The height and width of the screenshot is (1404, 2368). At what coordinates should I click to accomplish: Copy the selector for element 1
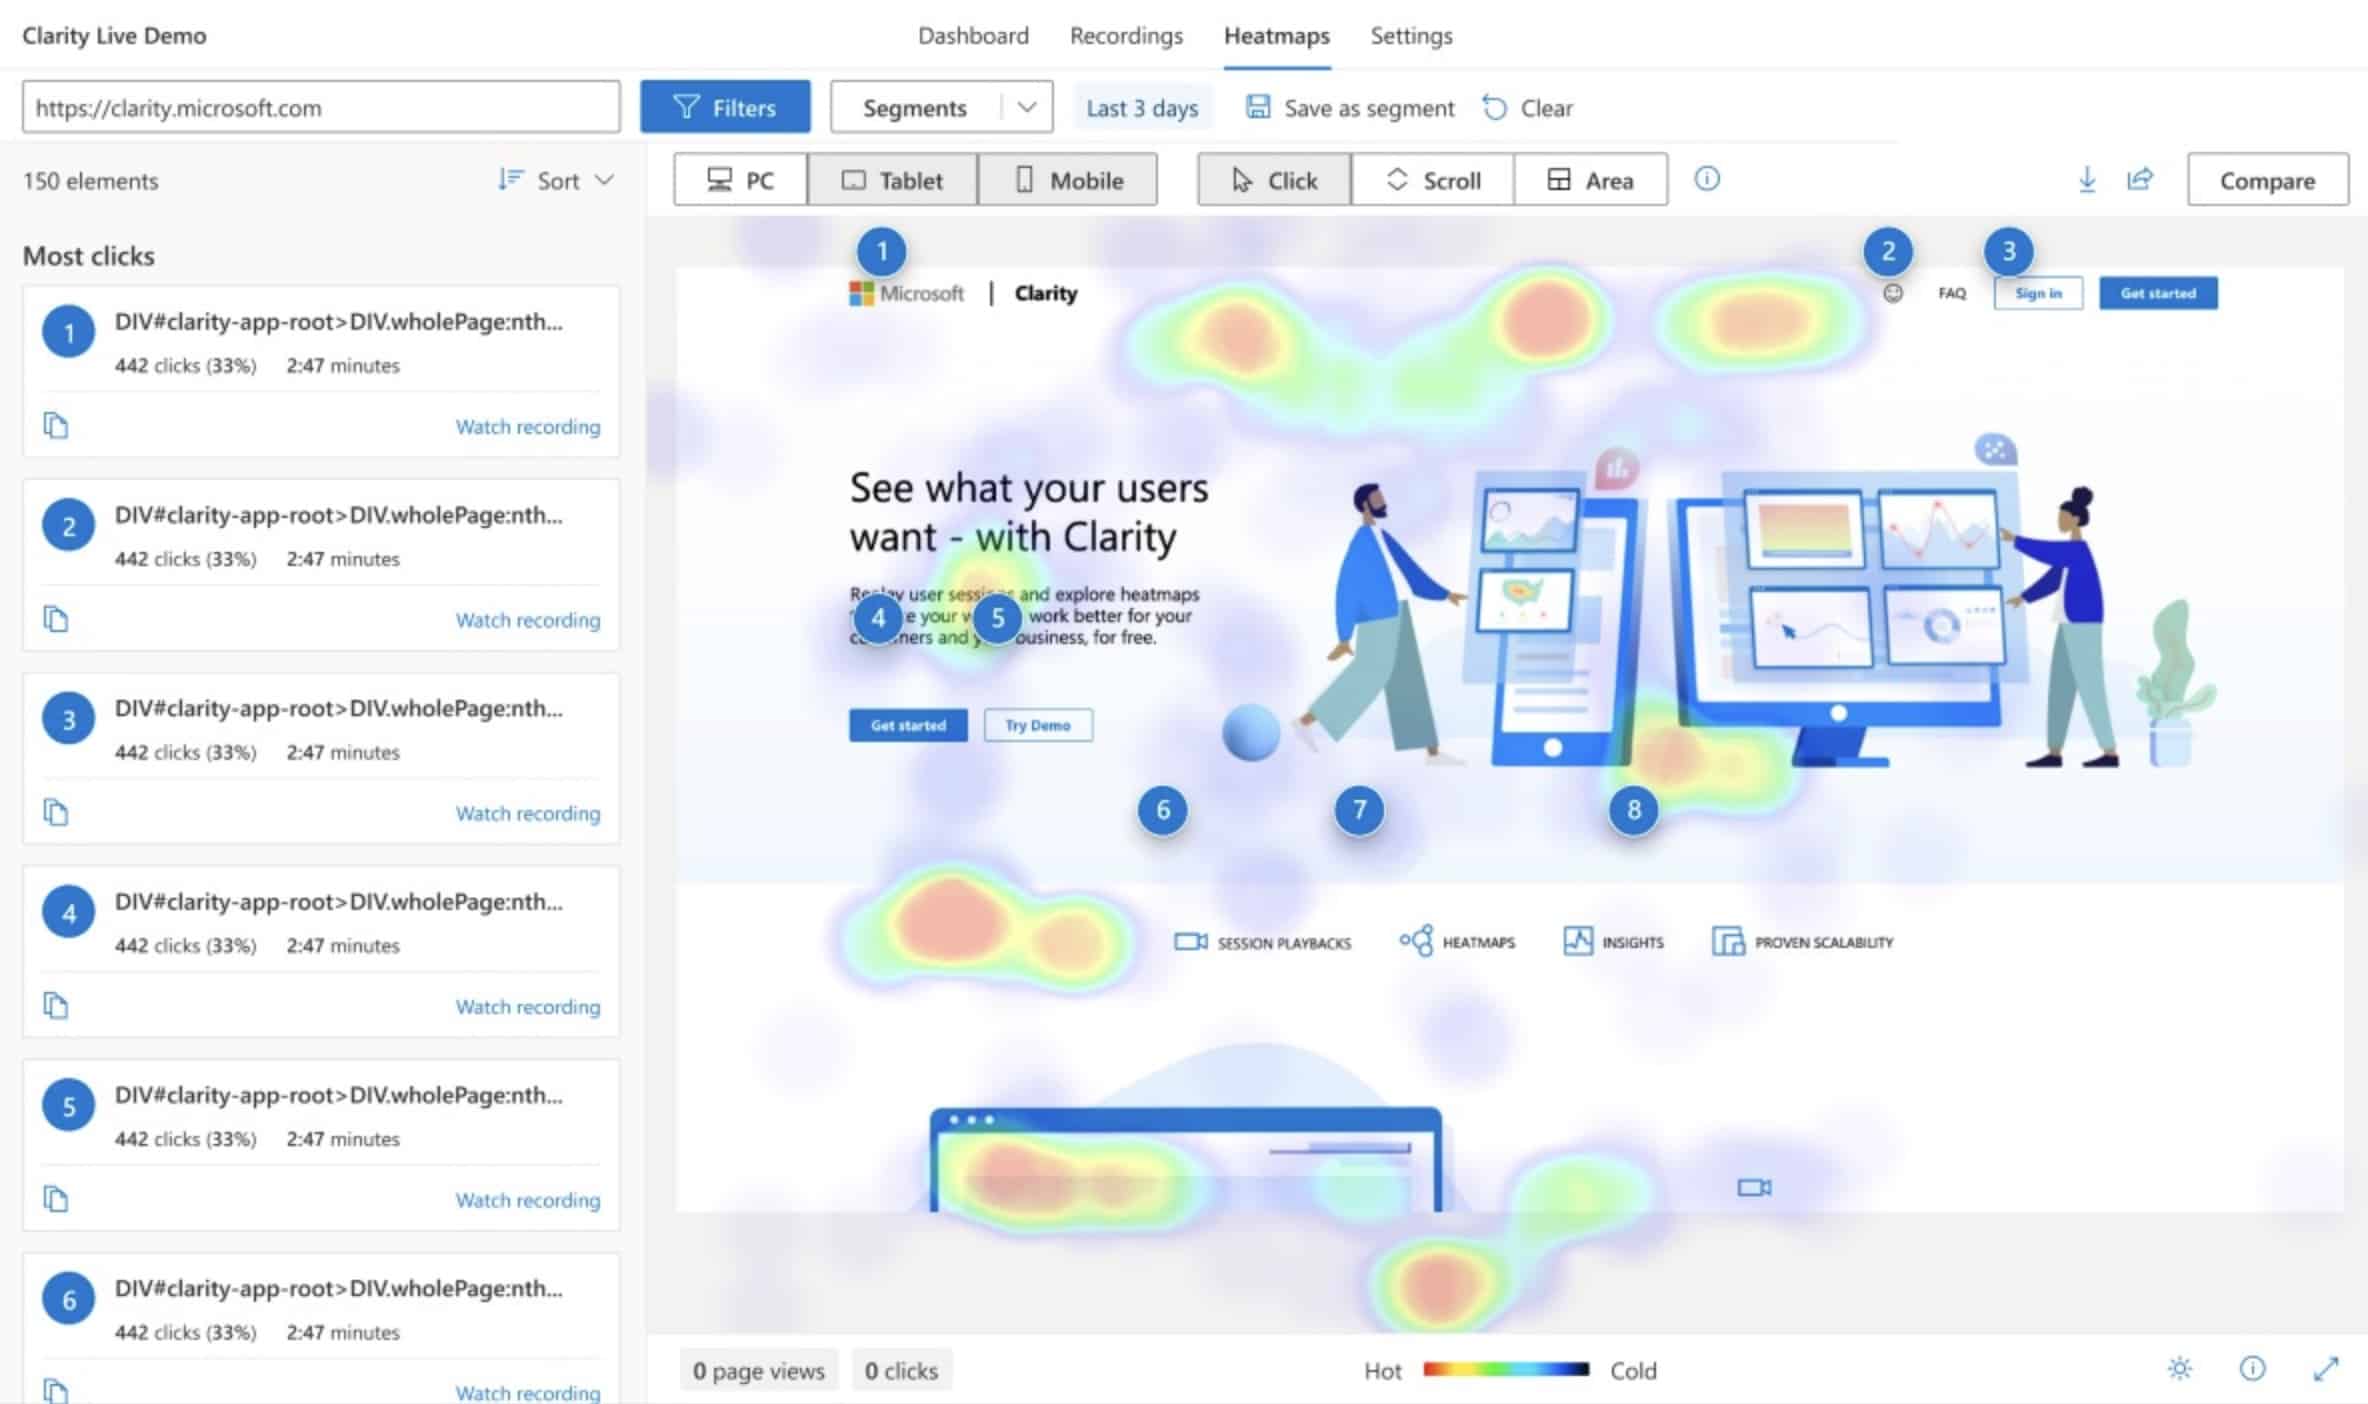(56, 426)
